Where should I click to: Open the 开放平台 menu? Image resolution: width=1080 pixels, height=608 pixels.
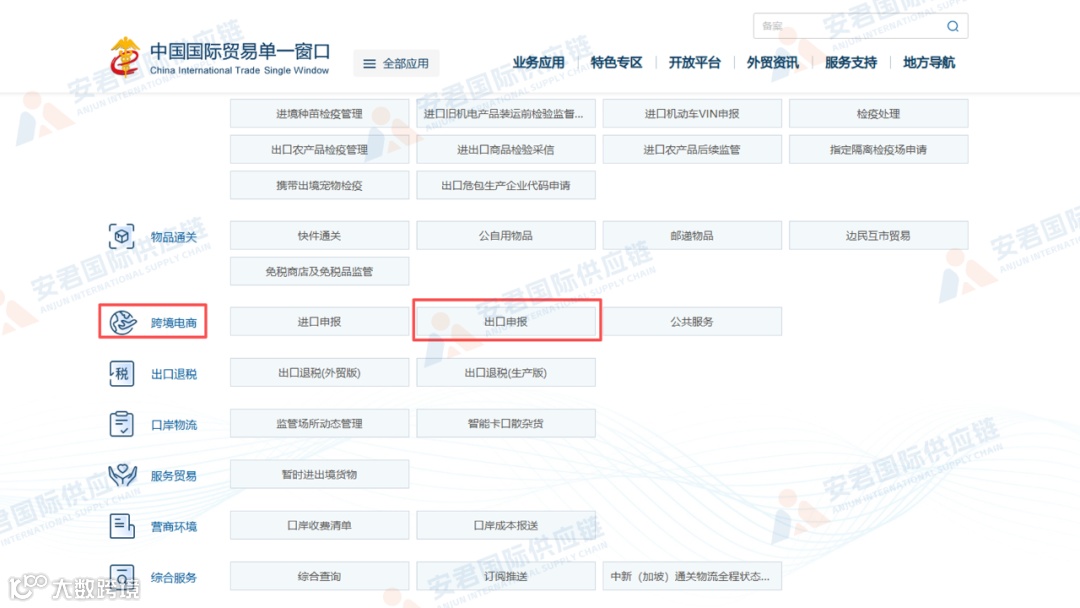(x=694, y=63)
